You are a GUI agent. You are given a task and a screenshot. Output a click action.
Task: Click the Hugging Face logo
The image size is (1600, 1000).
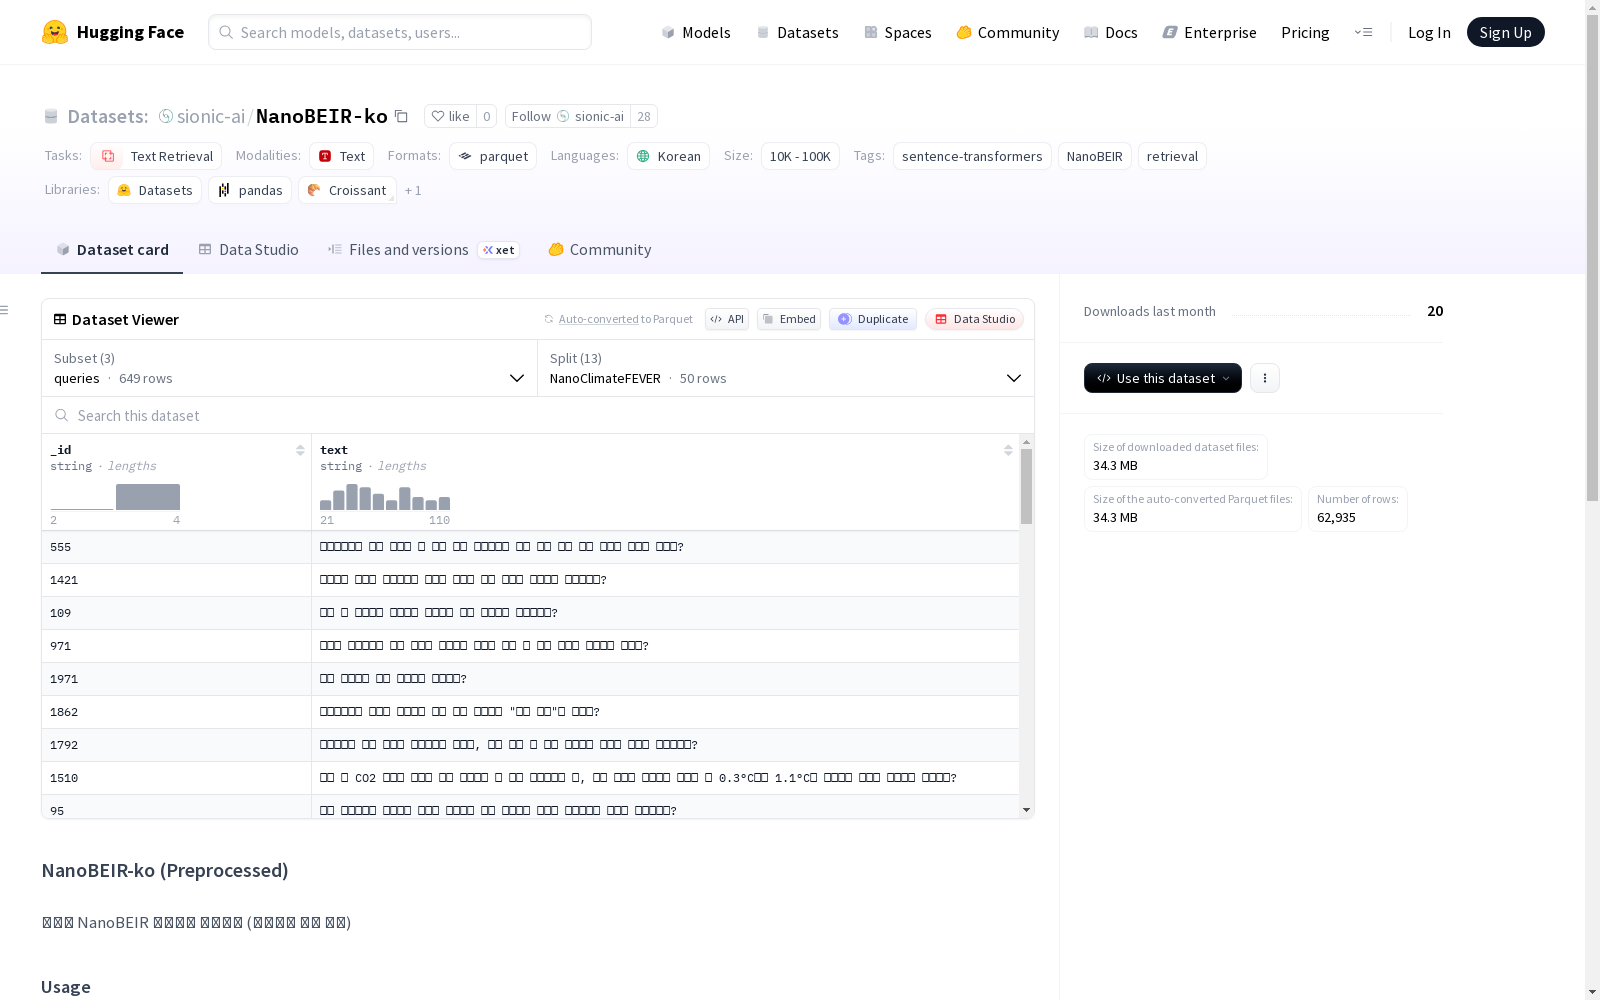point(112,32)
